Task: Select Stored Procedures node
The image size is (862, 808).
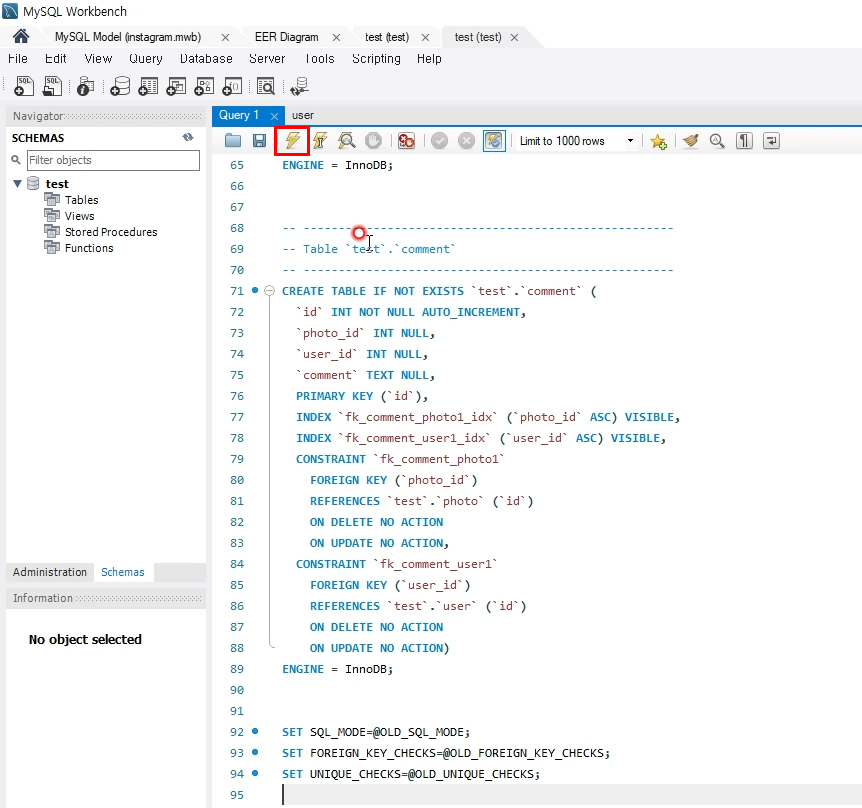Action: click(111, 232)
